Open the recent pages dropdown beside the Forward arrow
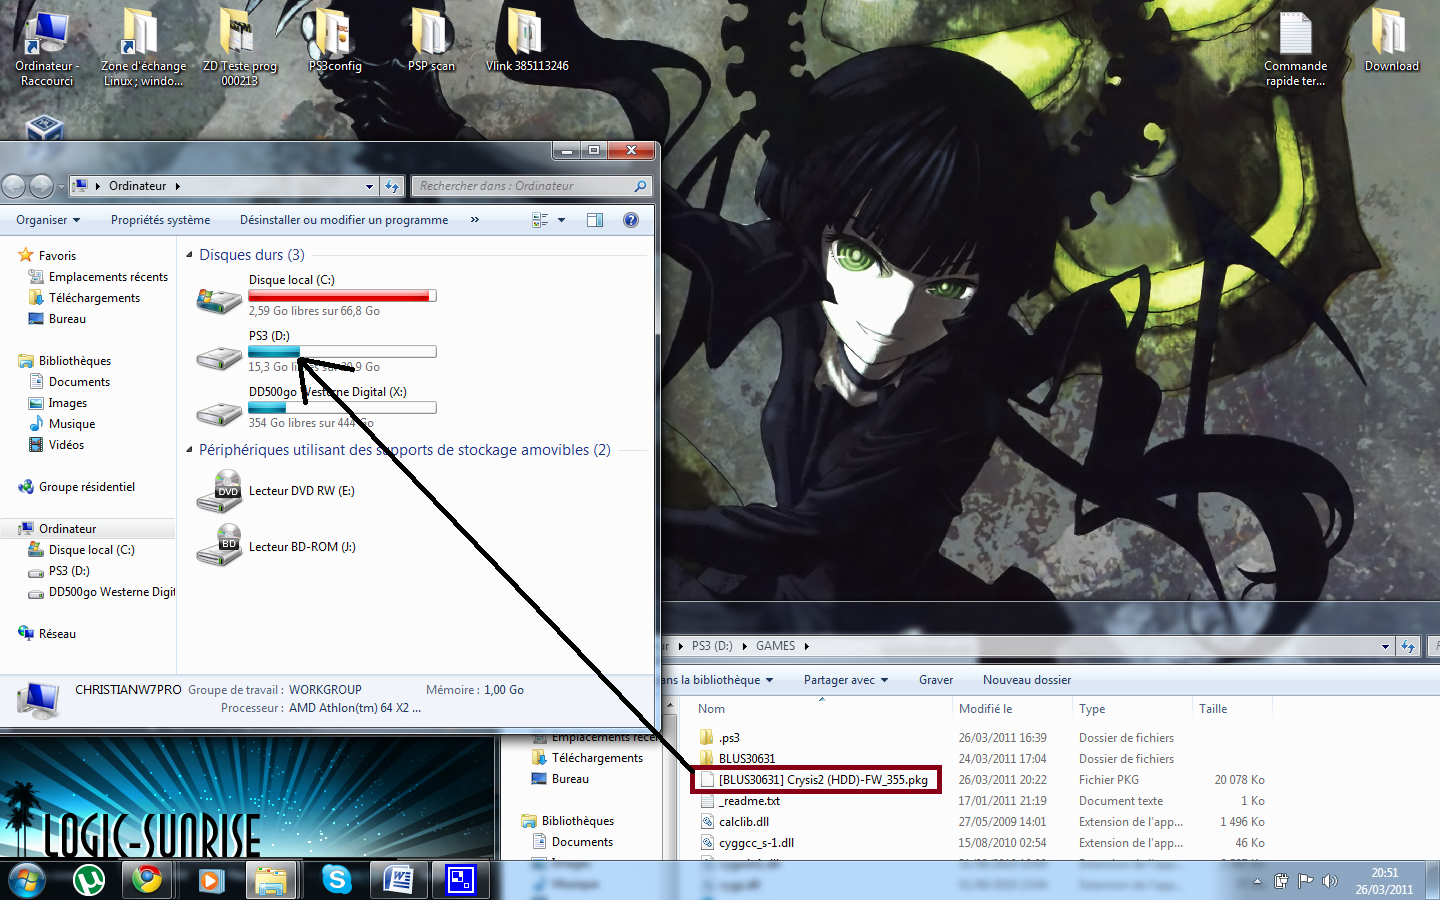Screen dimensions: 1440x900 pos(60,186)
